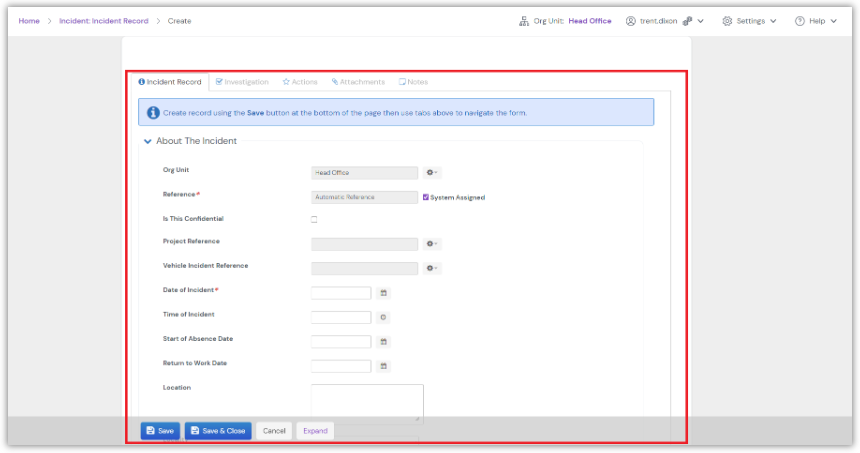Open the trent.dixon user menu

pos(665,21)
